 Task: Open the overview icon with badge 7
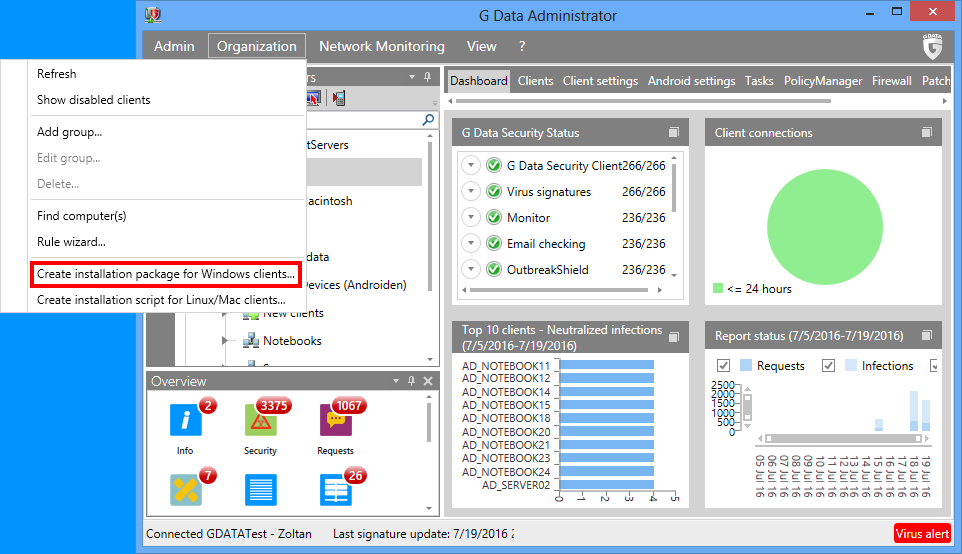[185, 490]
